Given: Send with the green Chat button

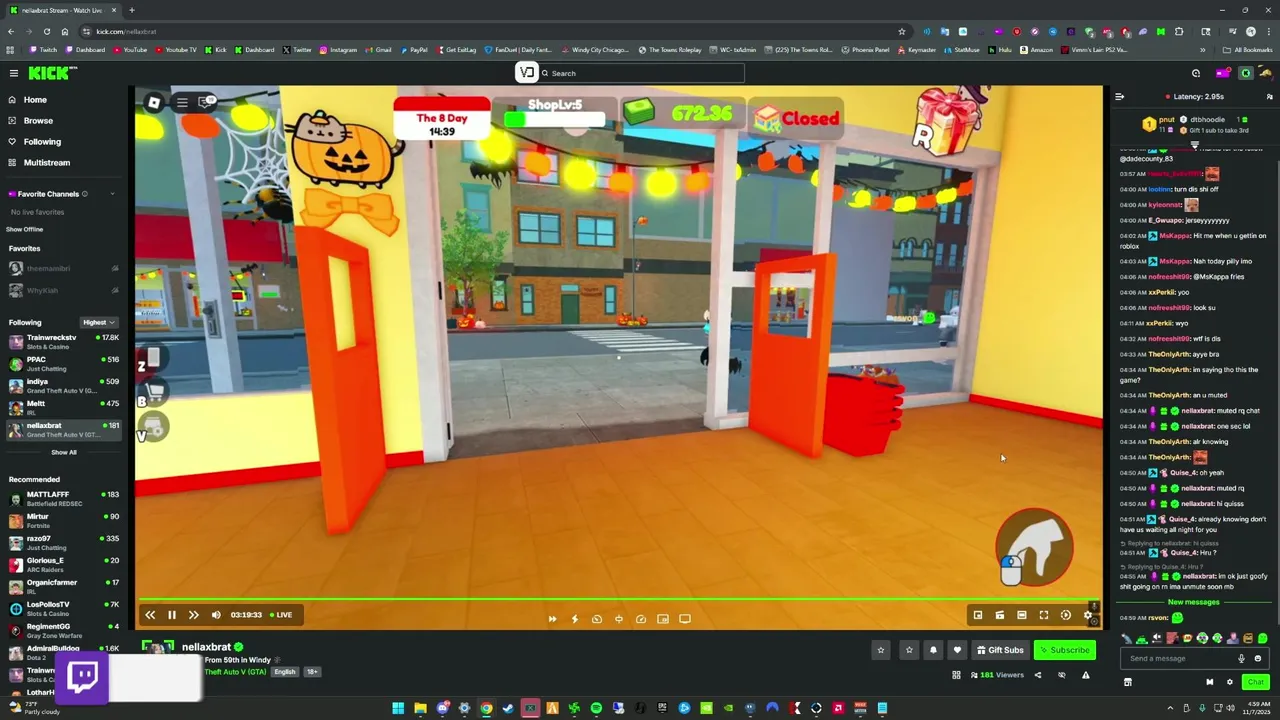Looking at the screenshot, I should (1256, 682).
